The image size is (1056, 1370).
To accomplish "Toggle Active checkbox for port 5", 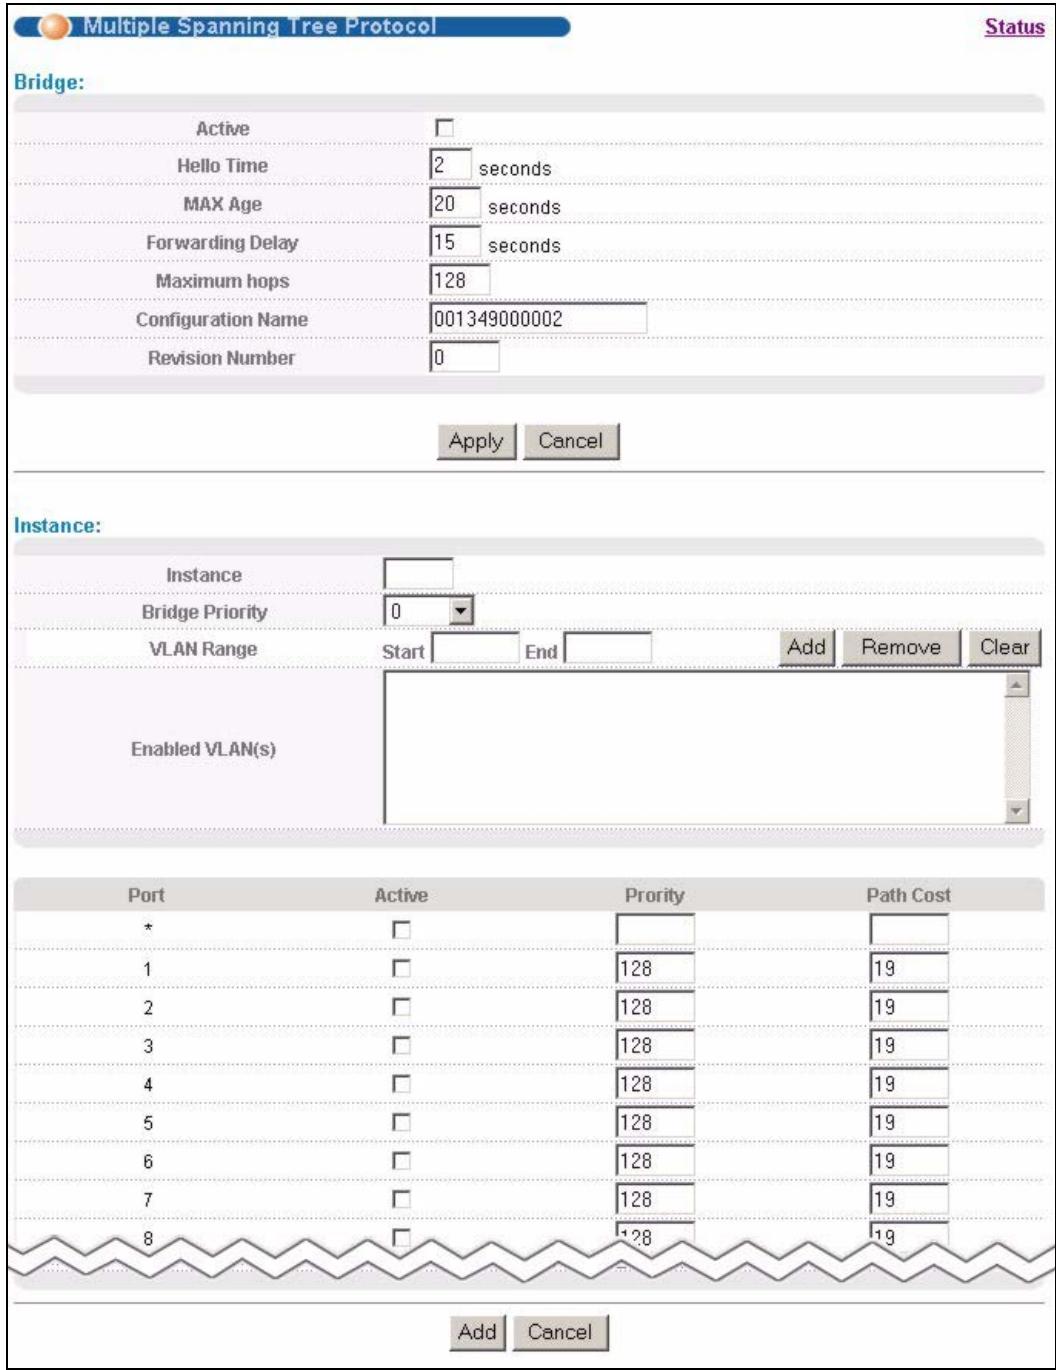I will pyautogui.click(x=402, y=1122).
